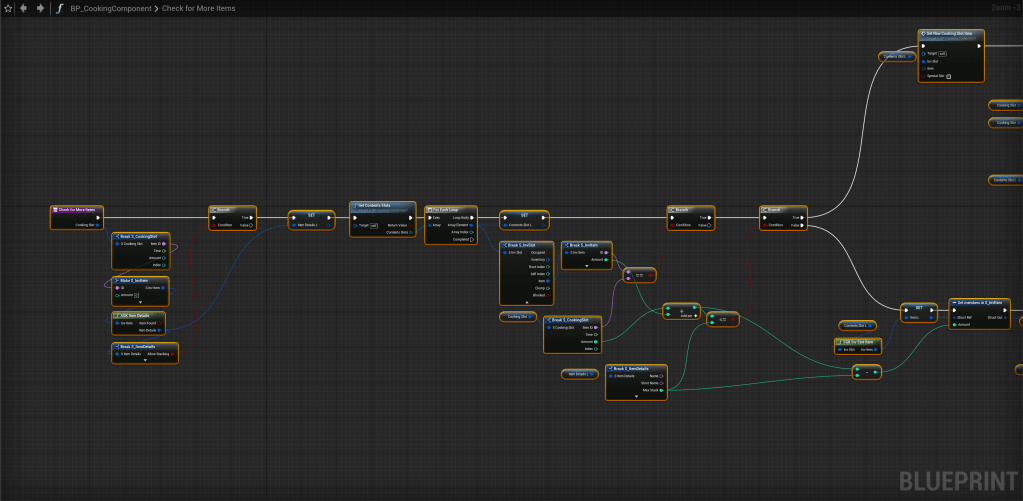The width and height of the screenshot is (1023, 501).
Task: Select the subtract (-) math node
Action: click(x=868, y=372)
